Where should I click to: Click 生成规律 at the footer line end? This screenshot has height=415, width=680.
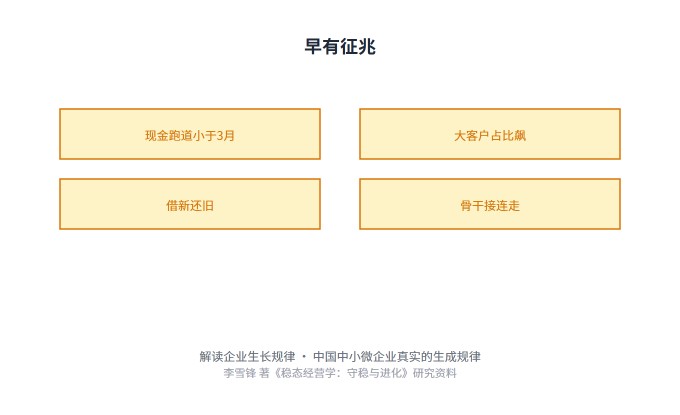457,356
